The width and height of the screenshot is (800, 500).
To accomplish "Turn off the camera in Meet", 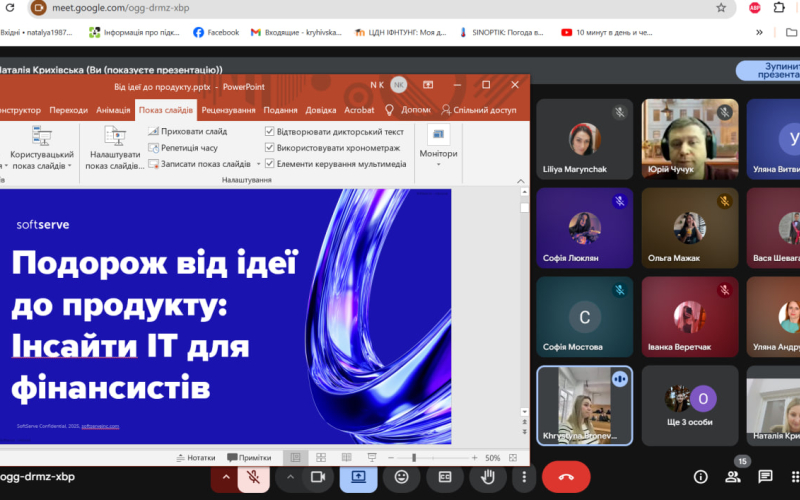I will (x=318, y=477).
